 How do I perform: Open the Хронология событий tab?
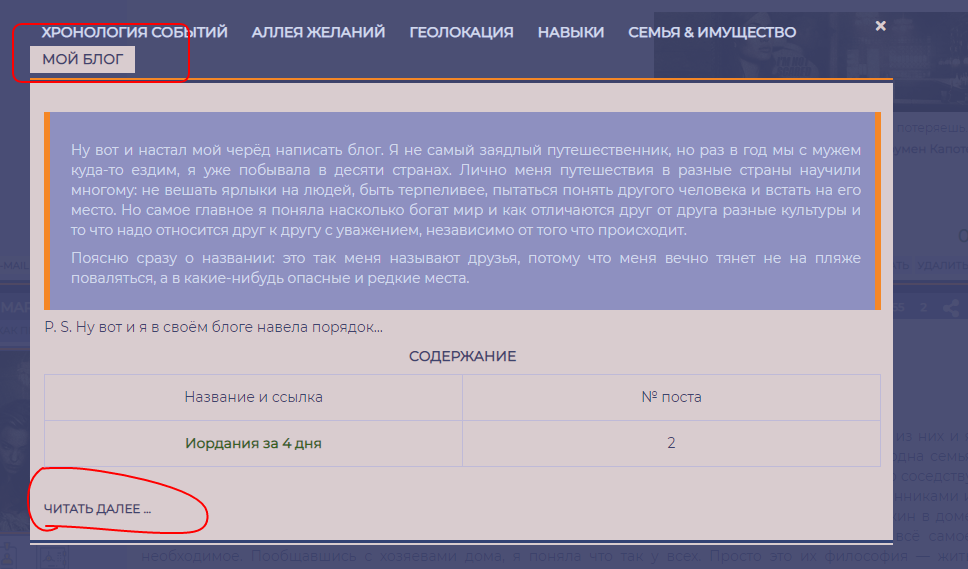point(134,32)
